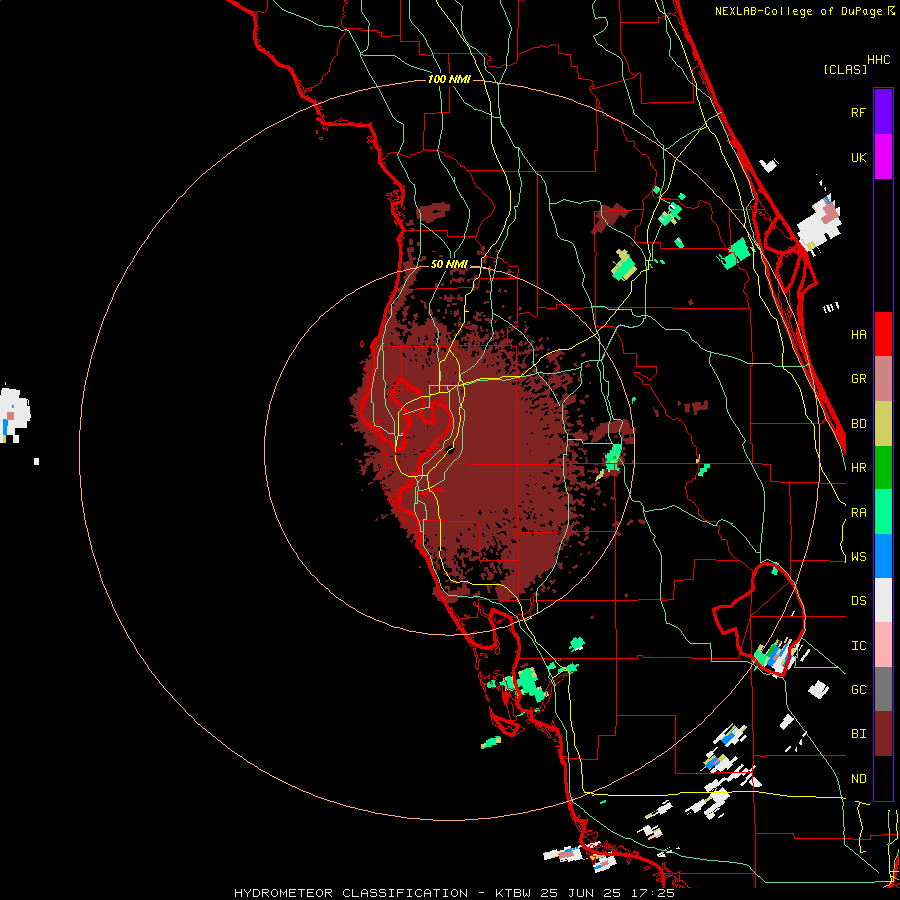Image resolution: width=900 pixels, height=900 pixels.
Task: Click the DS legend label
Action: [x=858, y=601]
